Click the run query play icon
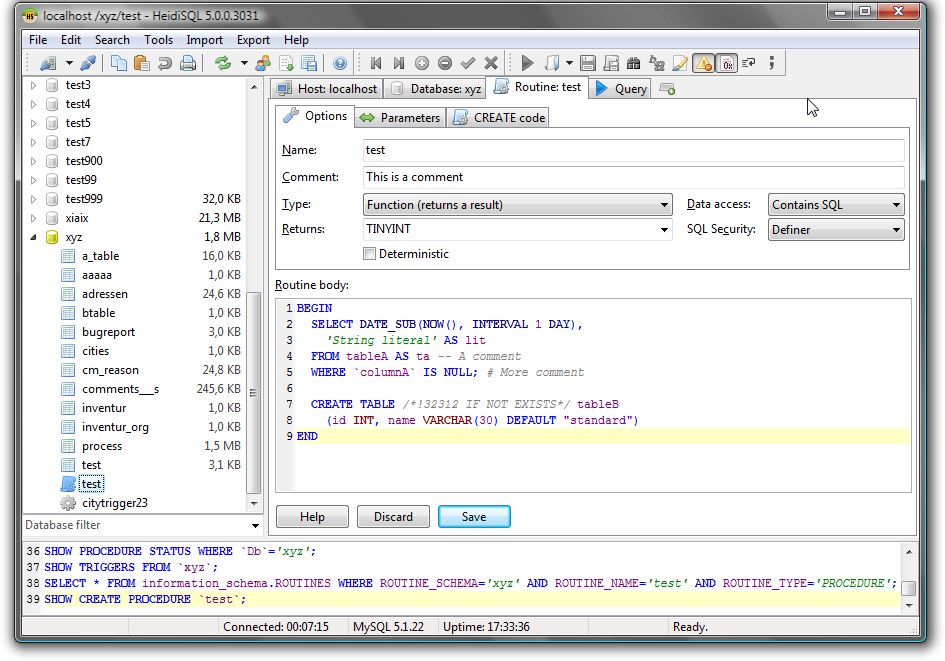 pos(527,63)
